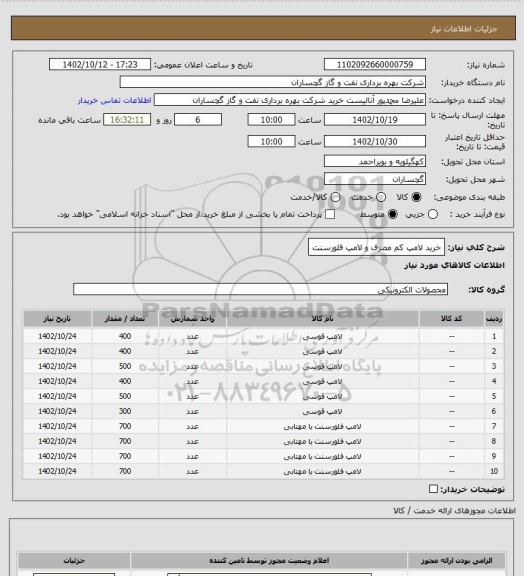Click the response deadline date 1402/10/19
This screenshot has width=524, height=576.
(375, 120)
